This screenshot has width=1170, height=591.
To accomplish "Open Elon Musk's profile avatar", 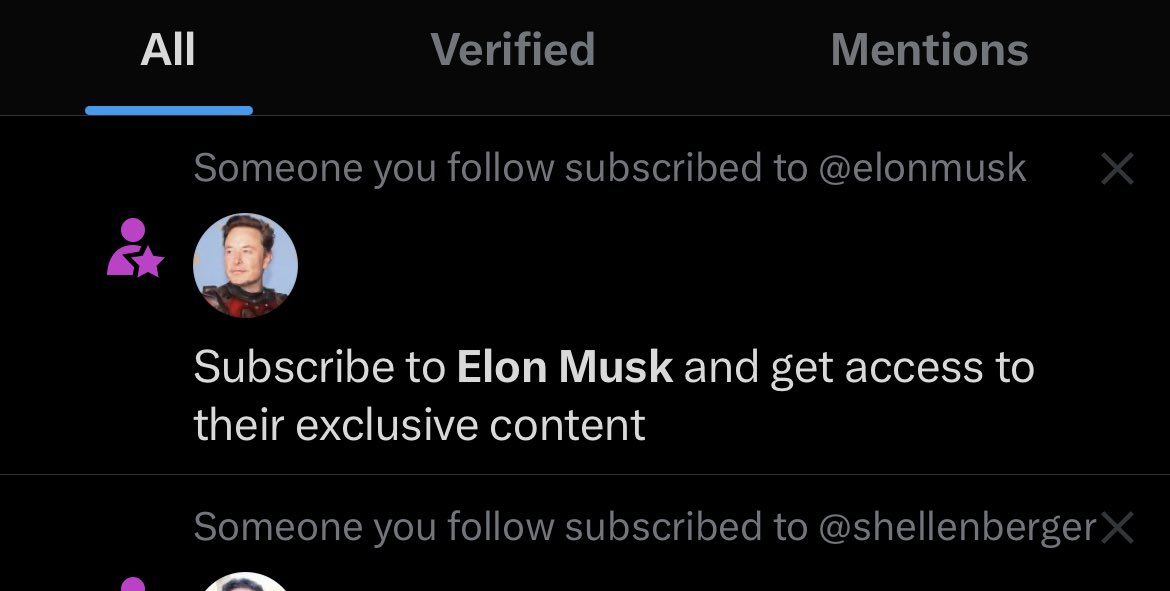I will [245, 266].
